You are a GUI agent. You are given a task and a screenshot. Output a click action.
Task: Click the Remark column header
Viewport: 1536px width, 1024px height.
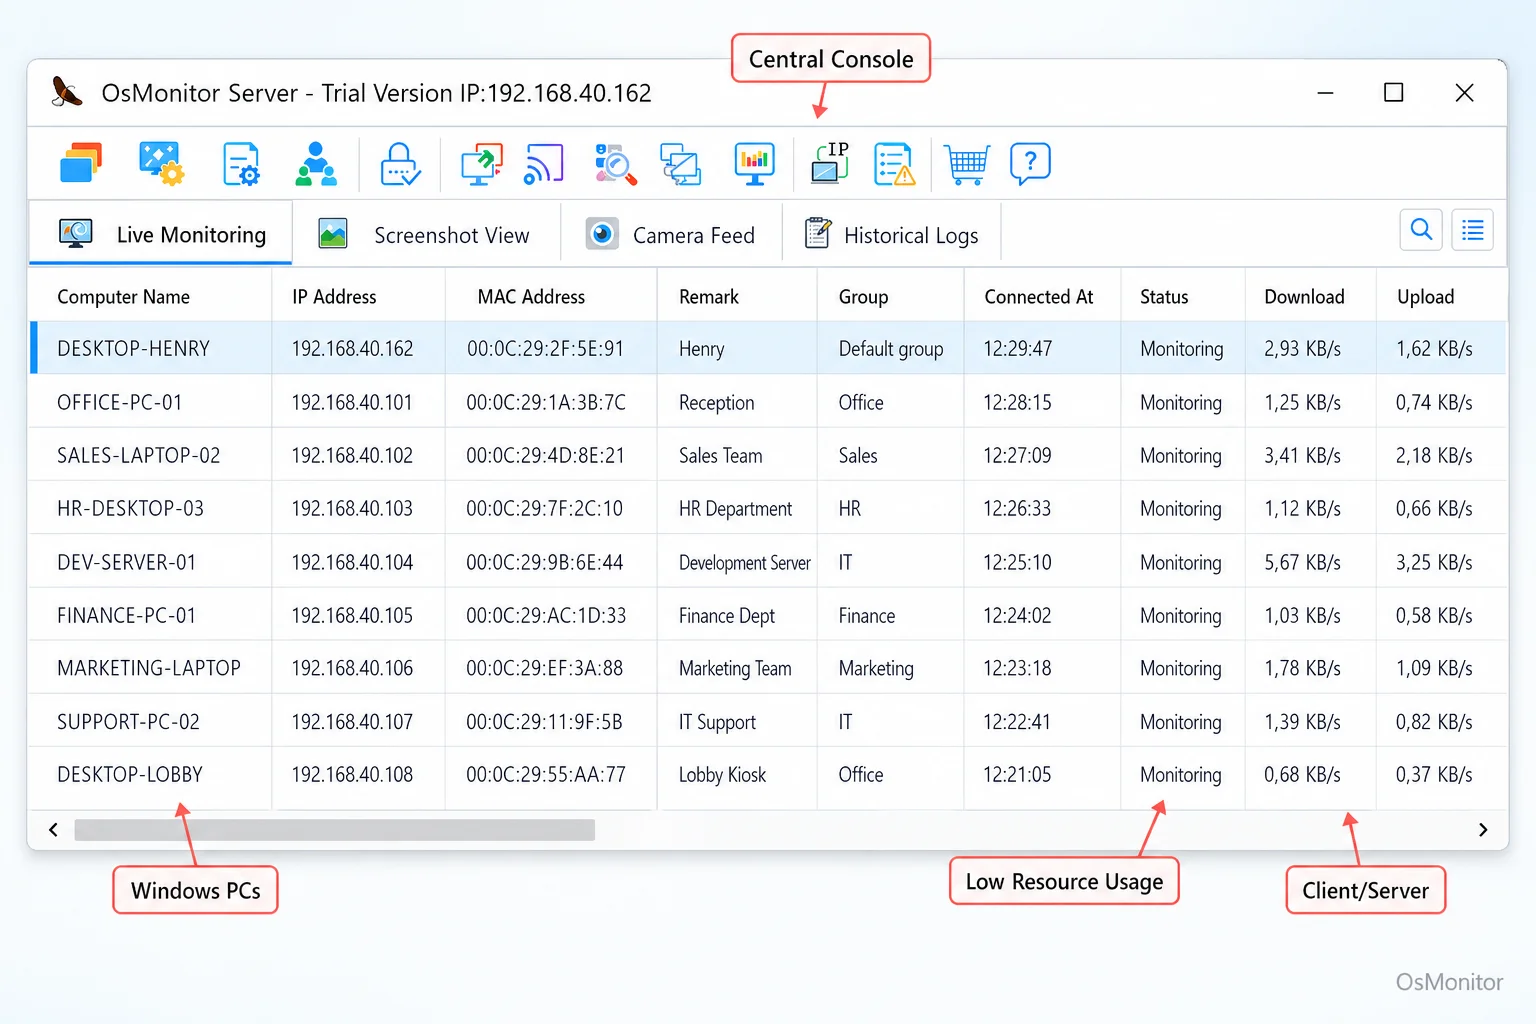pos(708,297)
